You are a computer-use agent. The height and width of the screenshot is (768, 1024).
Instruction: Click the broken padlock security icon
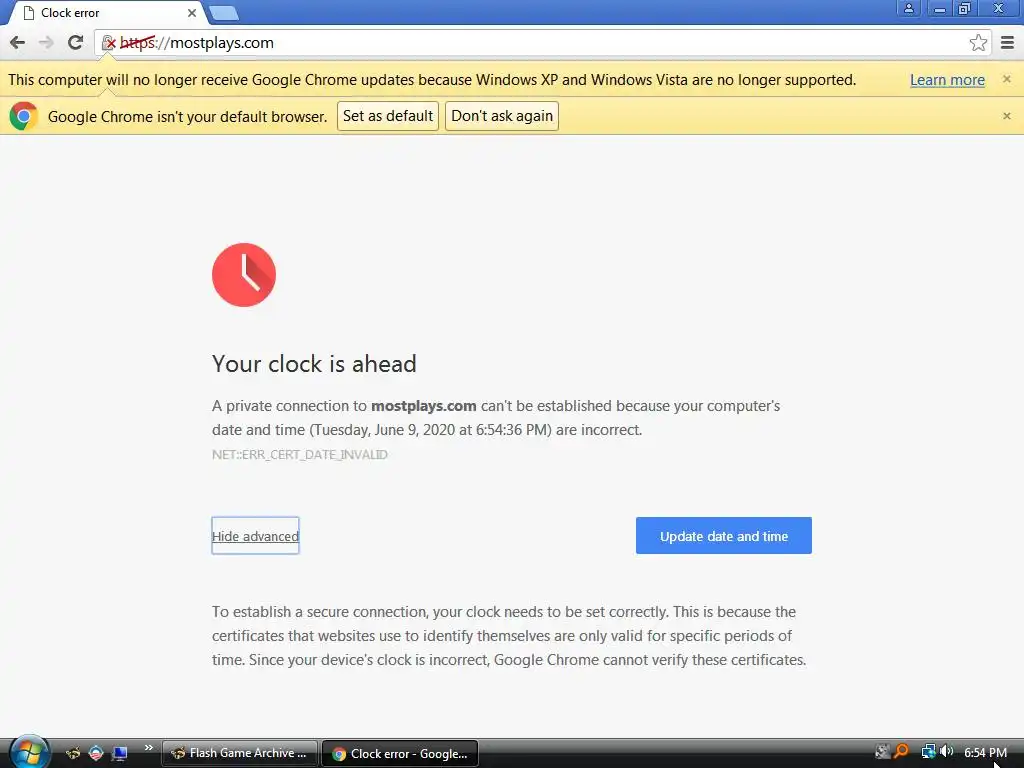coord(109,43)
